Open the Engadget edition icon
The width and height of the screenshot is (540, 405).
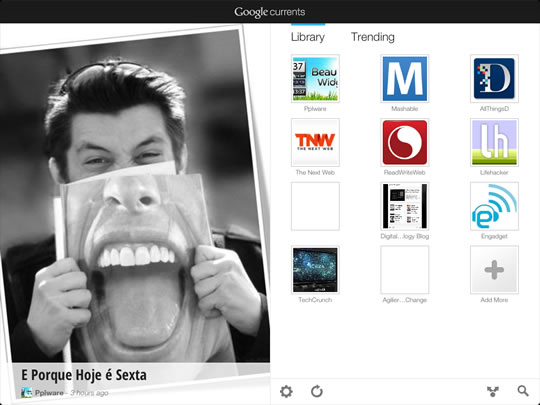(x=494, y=206)
